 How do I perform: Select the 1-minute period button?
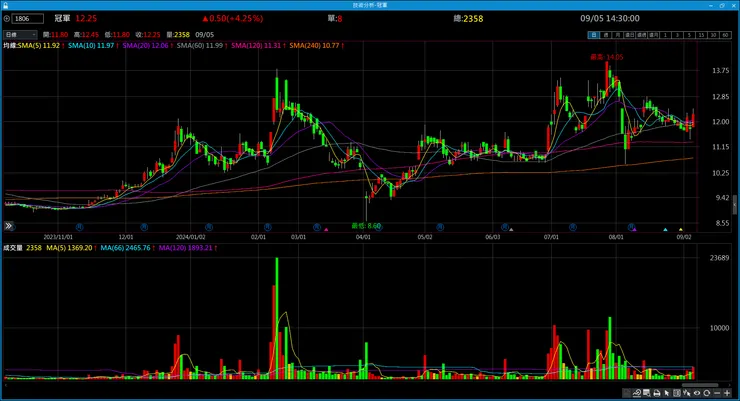[665, 35]
